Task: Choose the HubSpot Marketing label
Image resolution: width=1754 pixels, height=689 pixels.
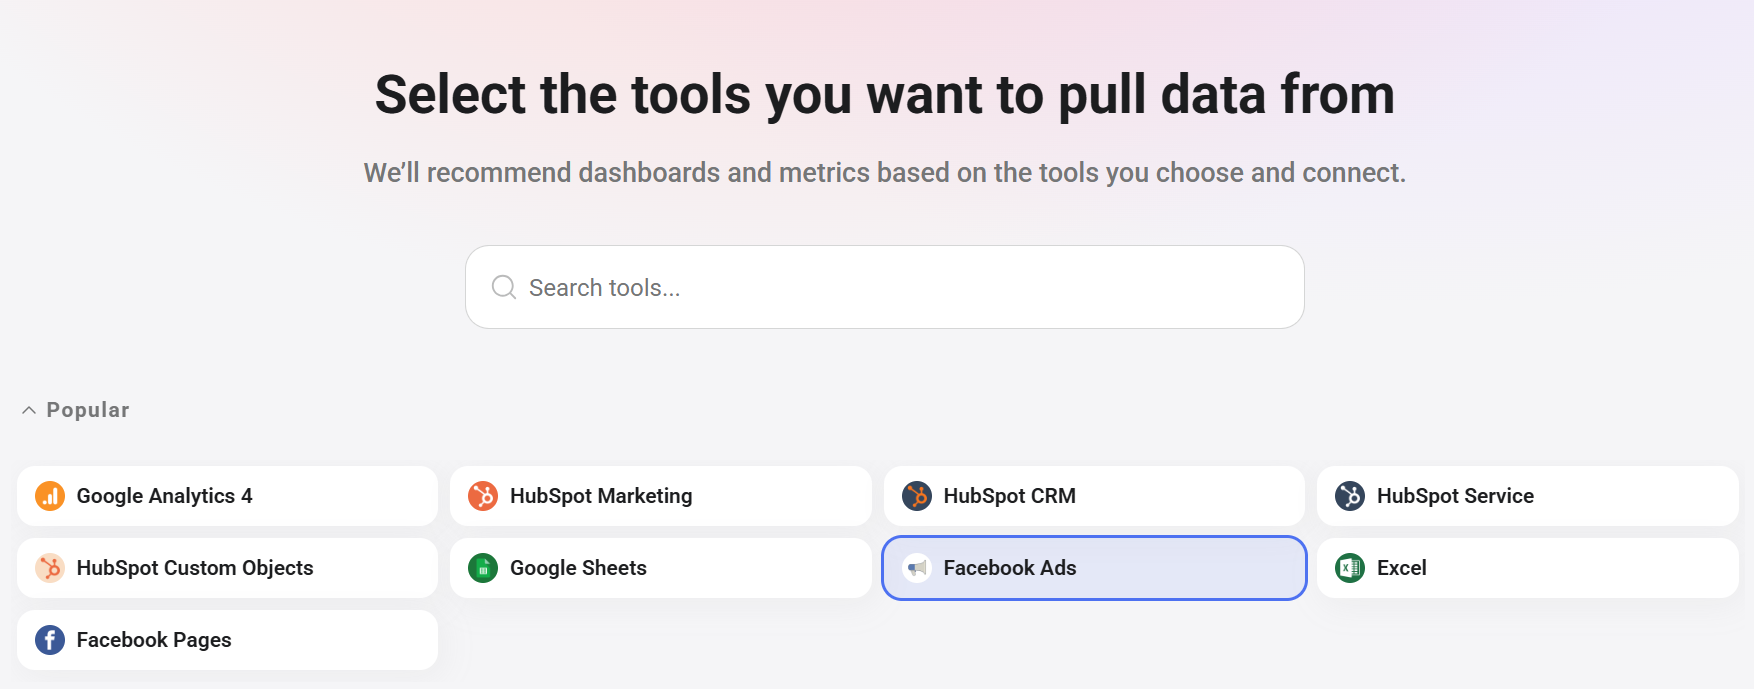Action: 601,496
